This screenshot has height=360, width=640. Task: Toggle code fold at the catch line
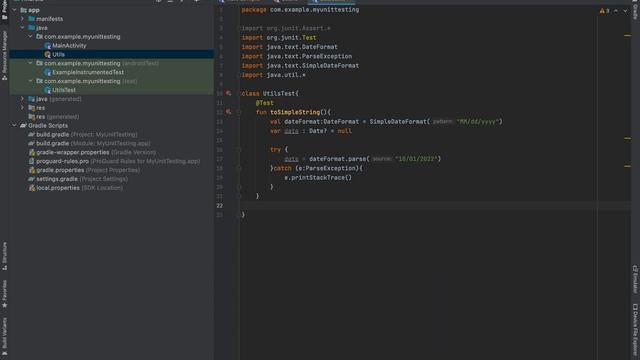240,168
